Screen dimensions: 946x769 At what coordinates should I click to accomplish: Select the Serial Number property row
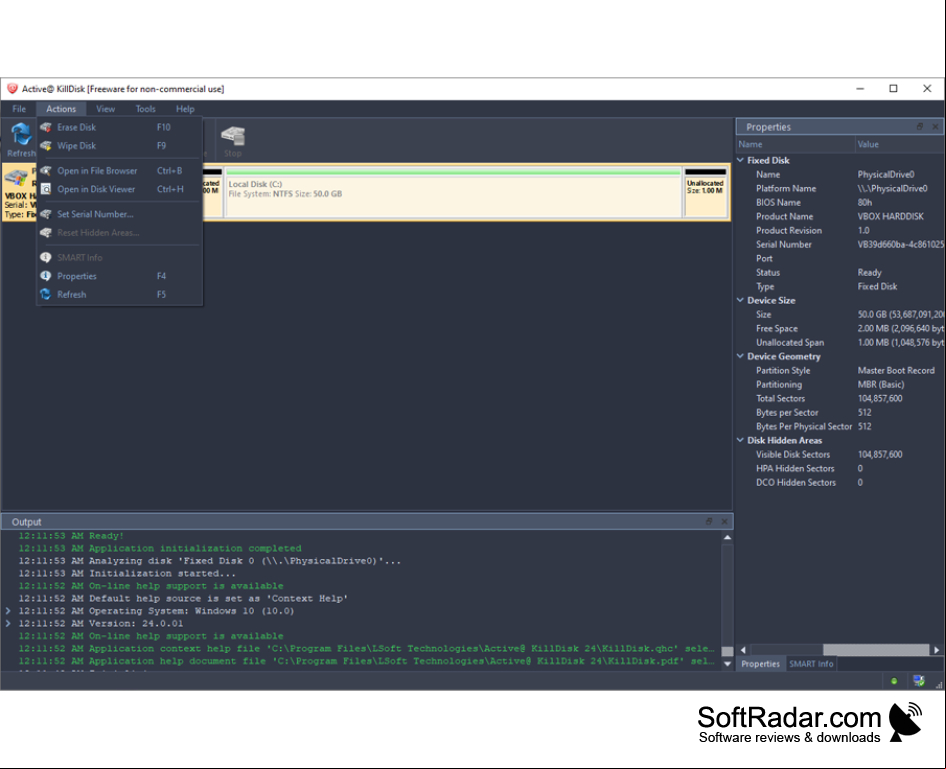click(840, 244)
